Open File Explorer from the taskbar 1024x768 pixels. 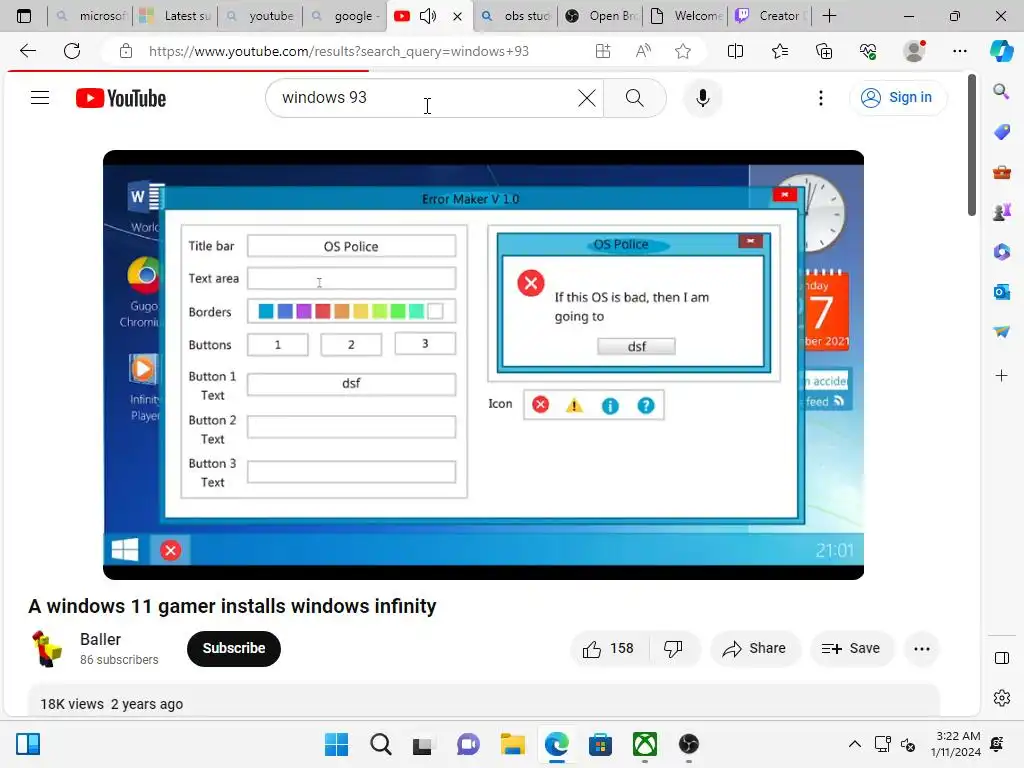coord(513,744)
